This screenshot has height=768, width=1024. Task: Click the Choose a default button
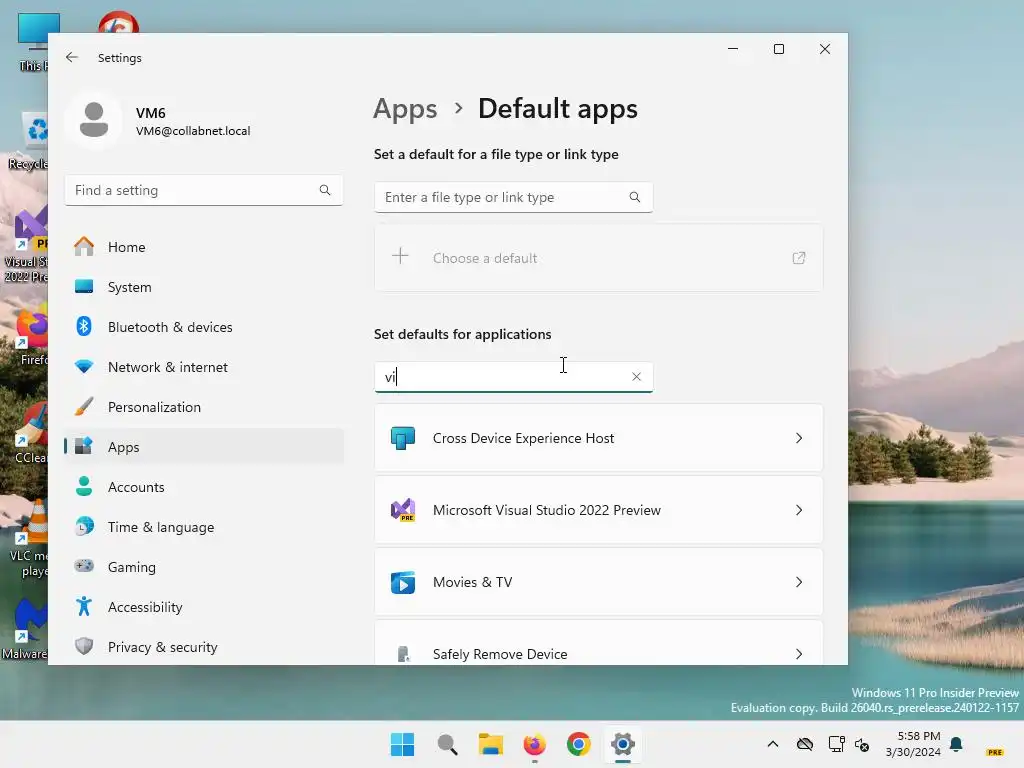[x=598, y=258]
